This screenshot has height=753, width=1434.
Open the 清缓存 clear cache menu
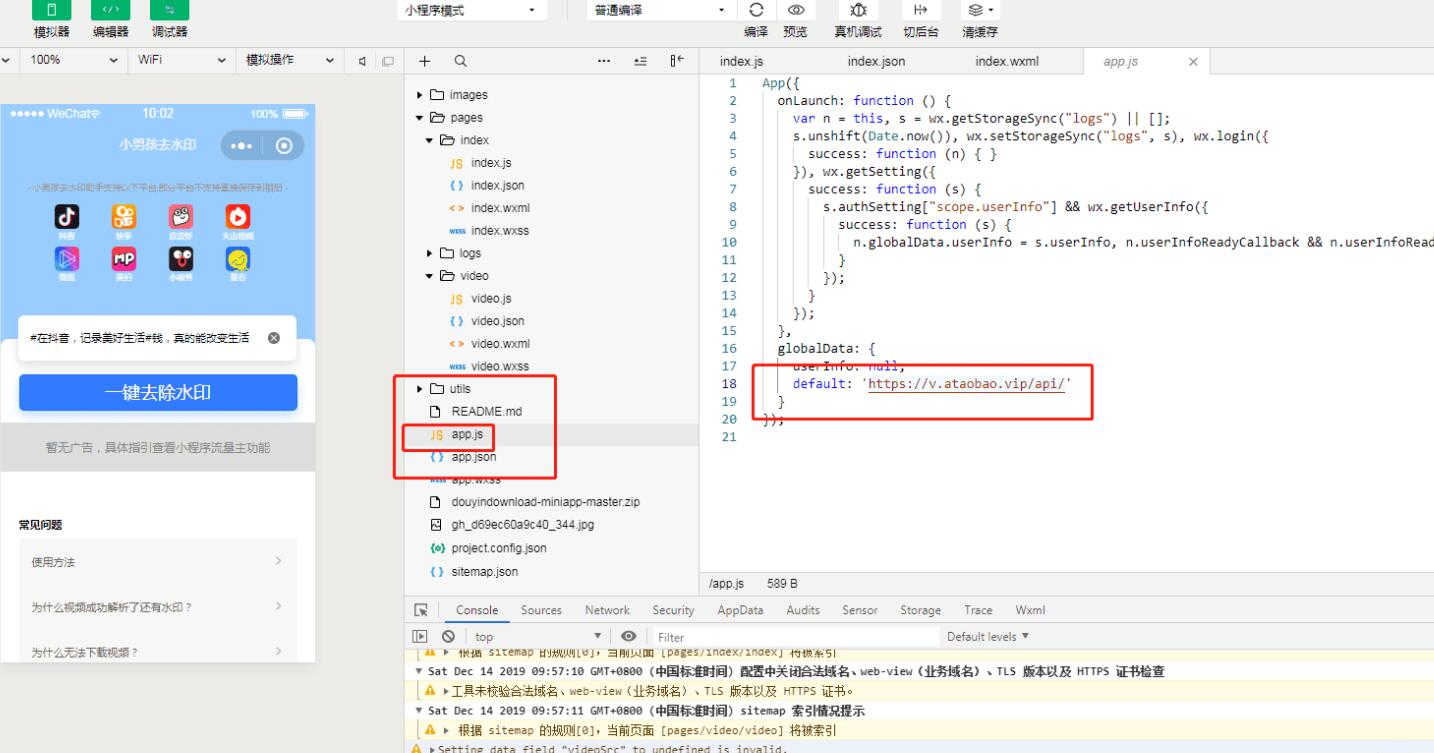(980, 10)
